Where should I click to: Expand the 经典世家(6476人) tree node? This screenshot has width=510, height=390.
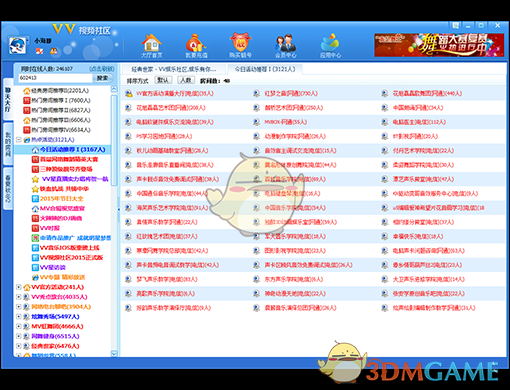[19, 346]
